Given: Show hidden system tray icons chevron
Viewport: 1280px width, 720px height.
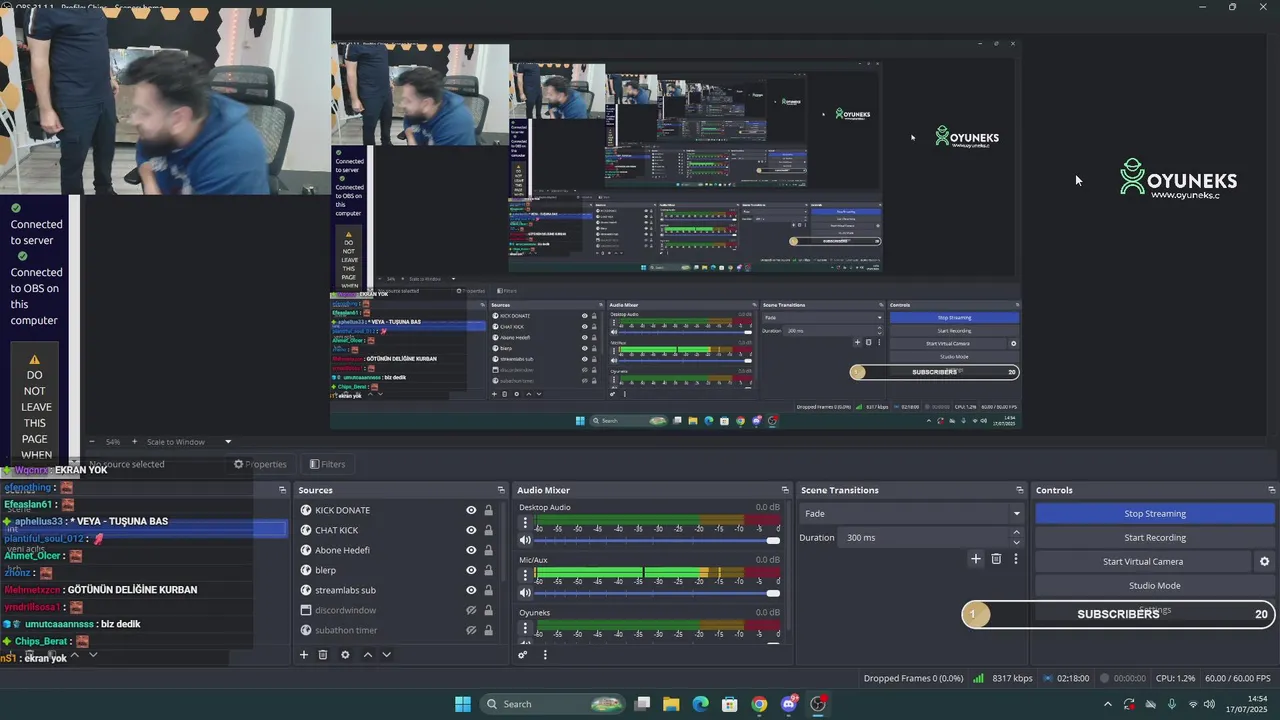Looking at the screenshot, I should (1107, 704).
